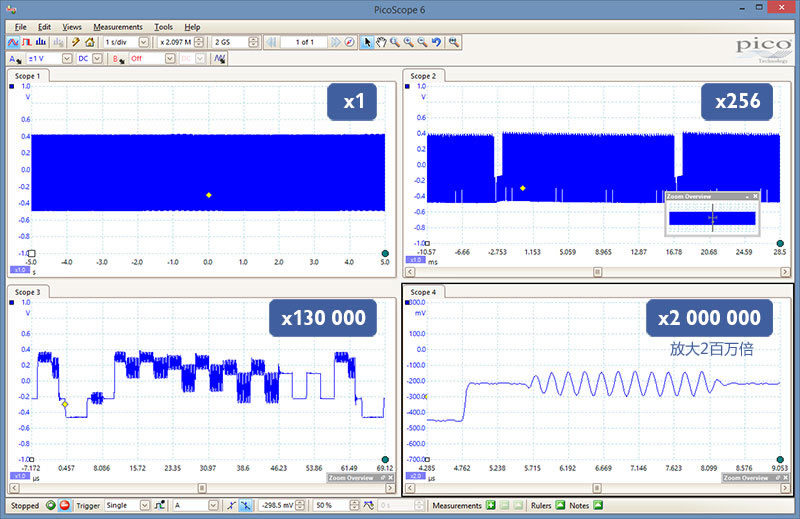800x519 pixels.
Task: Open Channel A ±1 V range dropdown
Action: (x=67, y=59)
